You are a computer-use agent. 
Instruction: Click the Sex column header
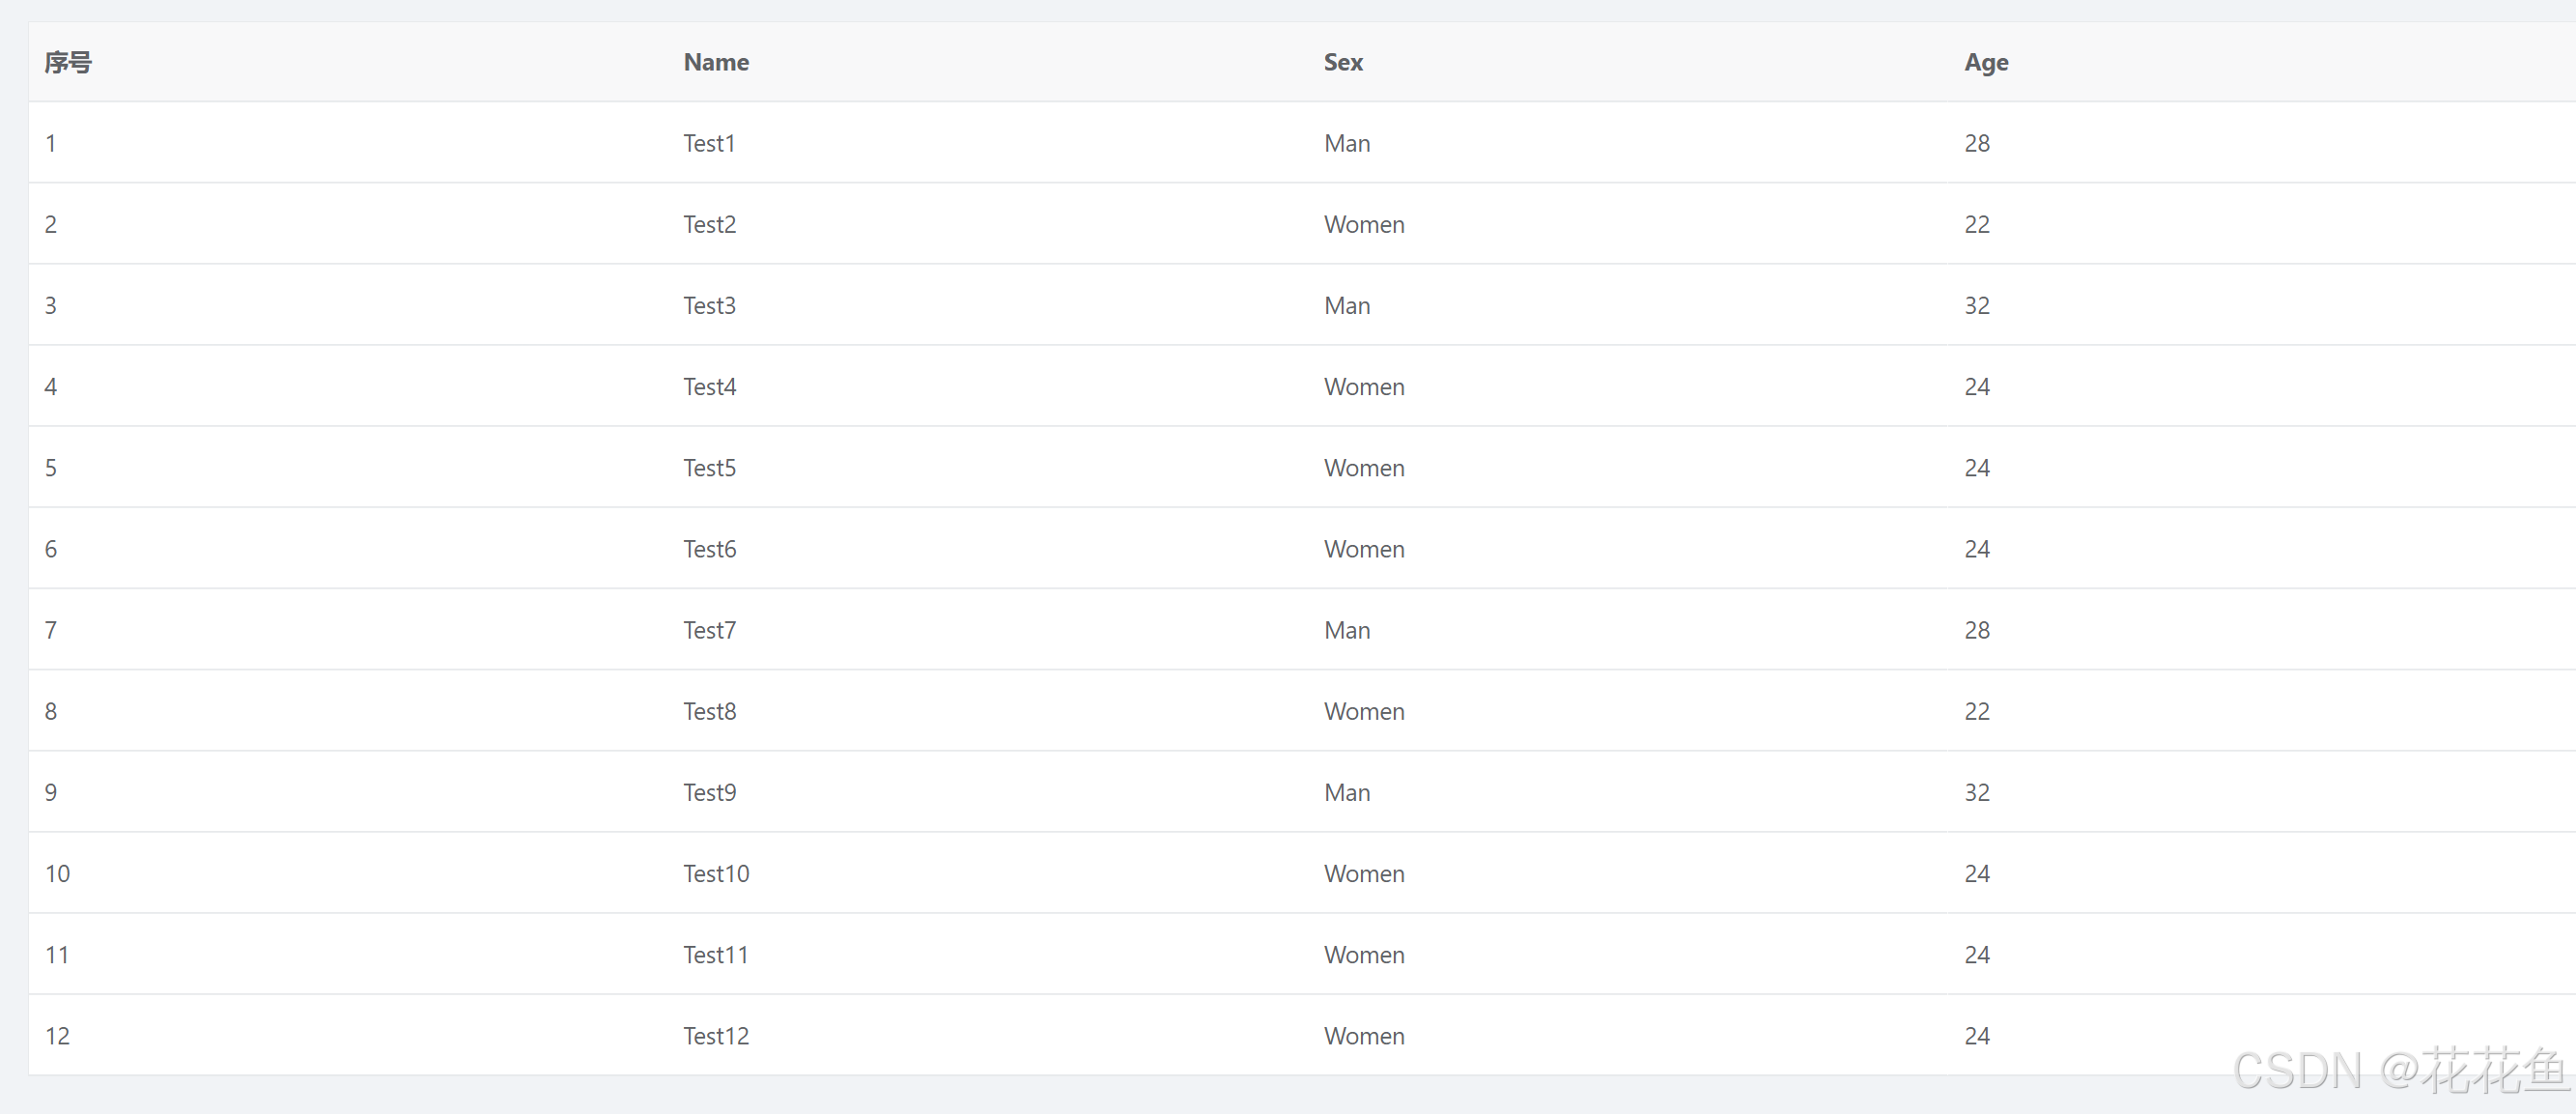pos(1343,62)
